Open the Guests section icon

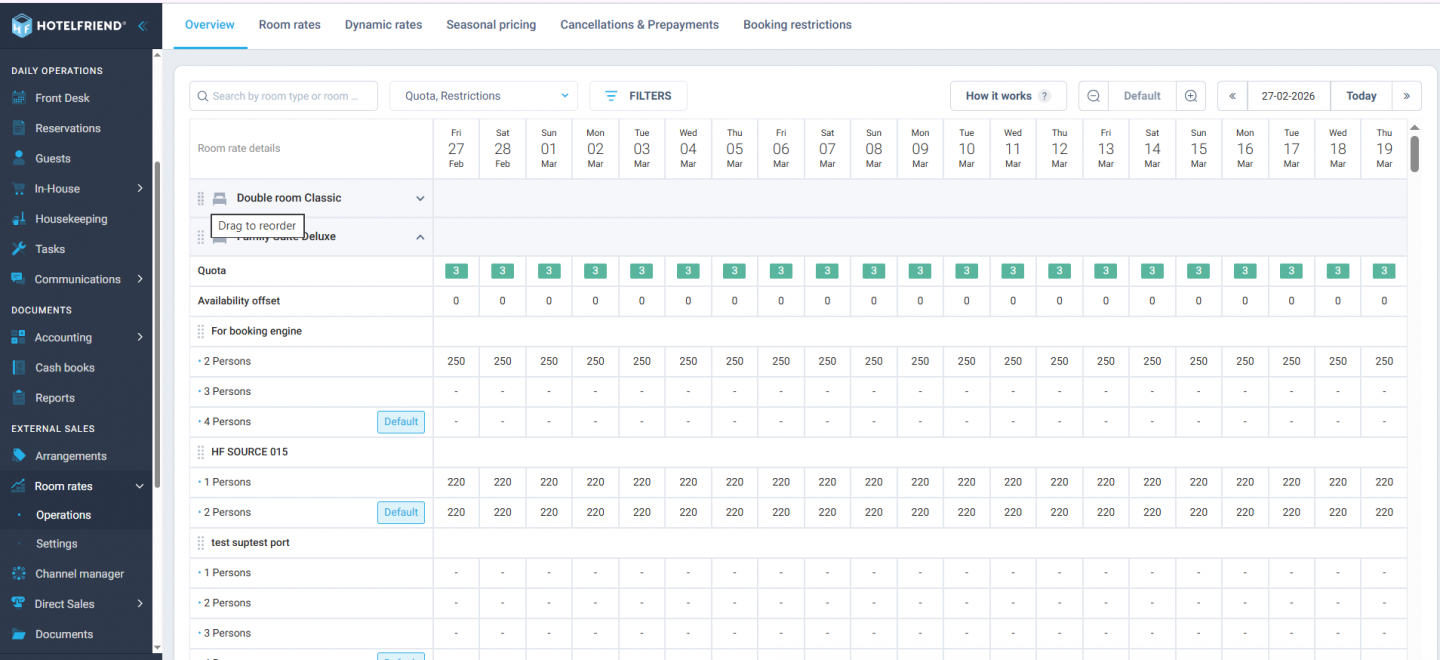click(20, 157)
